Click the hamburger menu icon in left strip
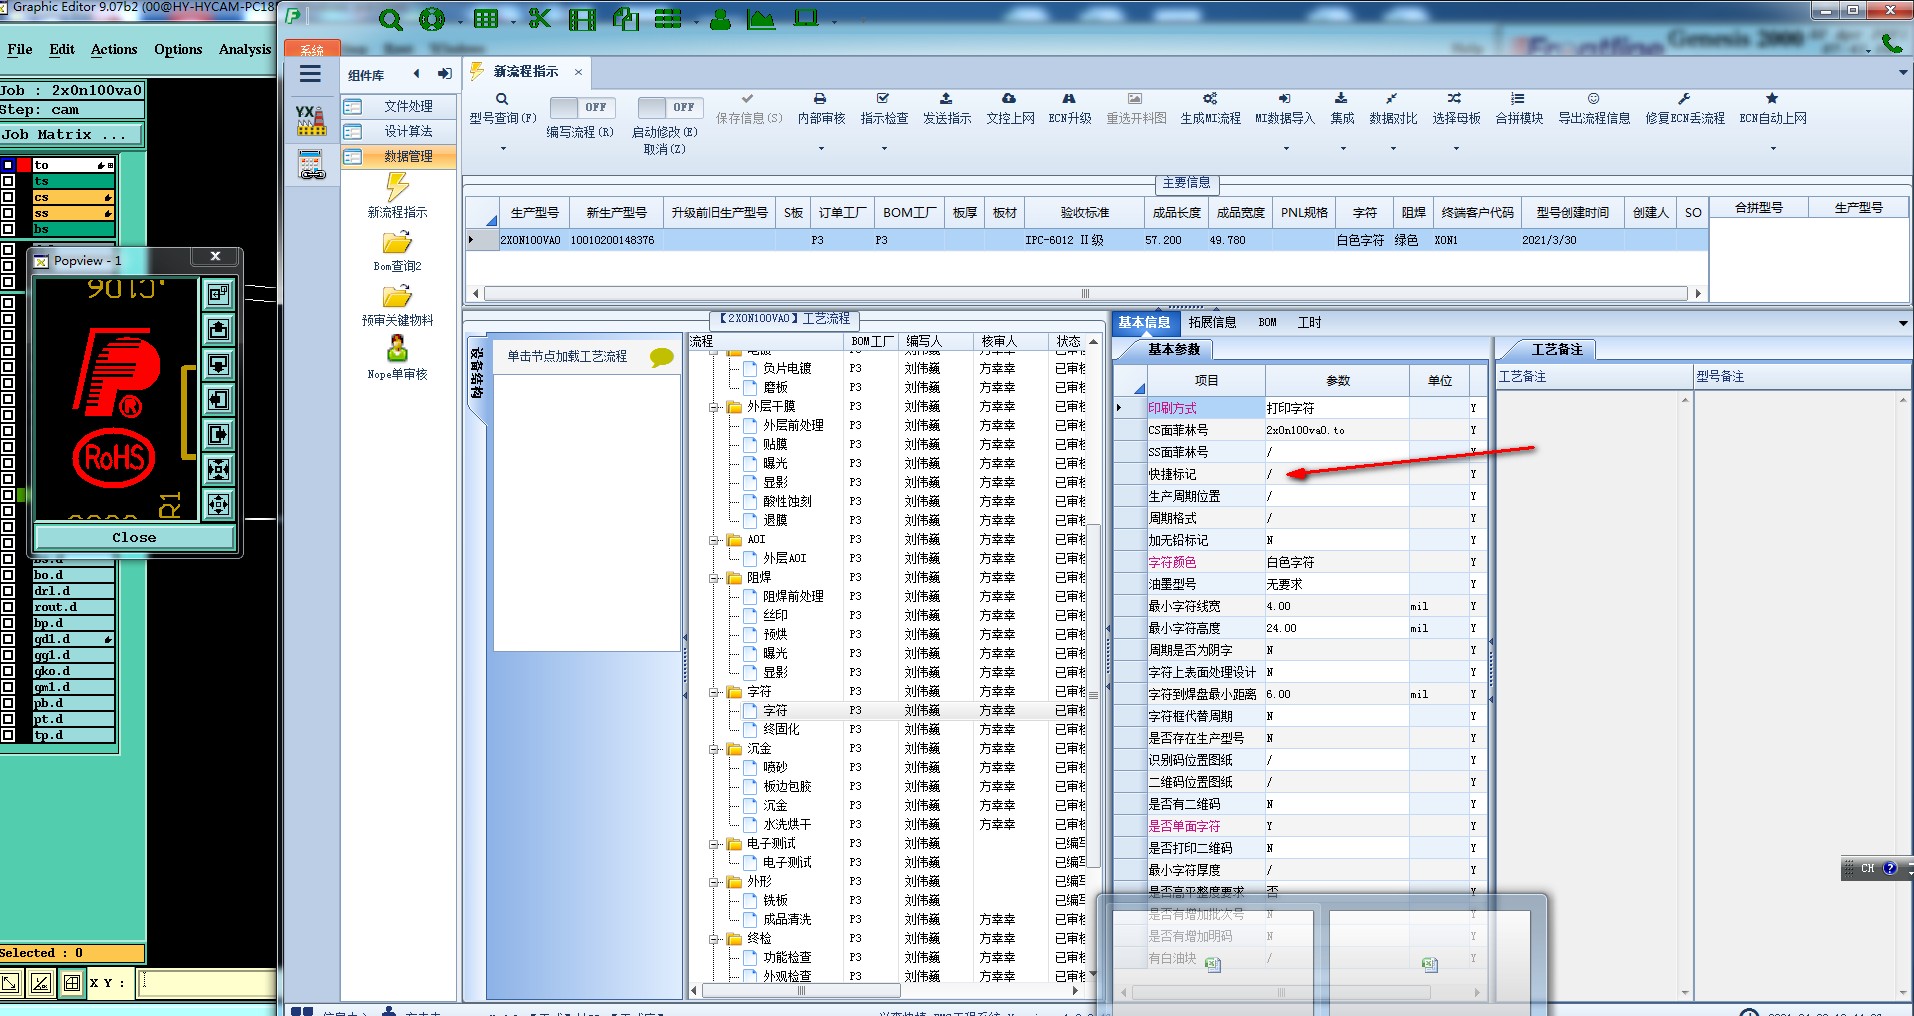This screenshot has width=1914, height=1016. pyautogui.click(x=310, y=74)
